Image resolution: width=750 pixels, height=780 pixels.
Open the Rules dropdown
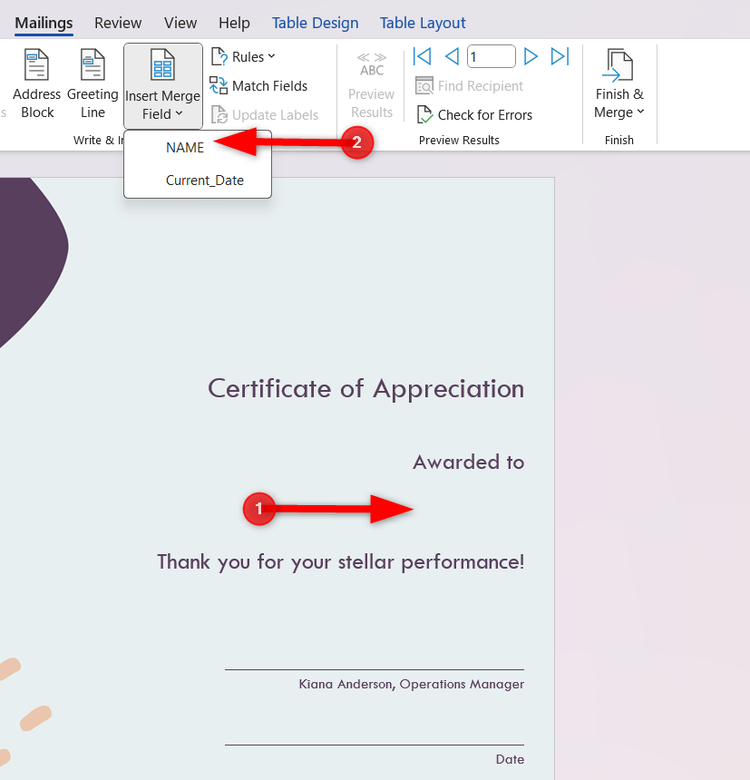(243, 57)
